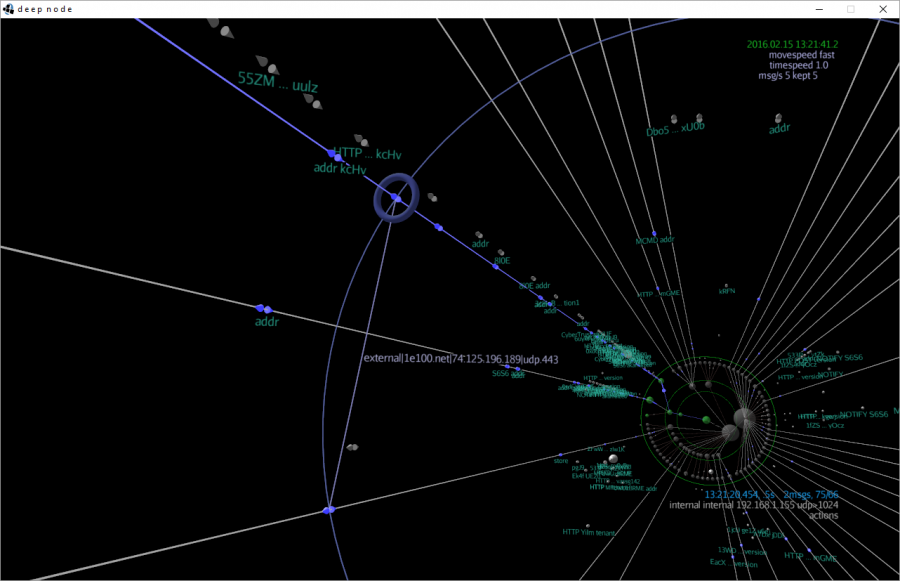Screen dimensions: 900x581
Task: Click the '1fZS ... yOcz' label
Action: pyautogui.click(x=825, y=425)
